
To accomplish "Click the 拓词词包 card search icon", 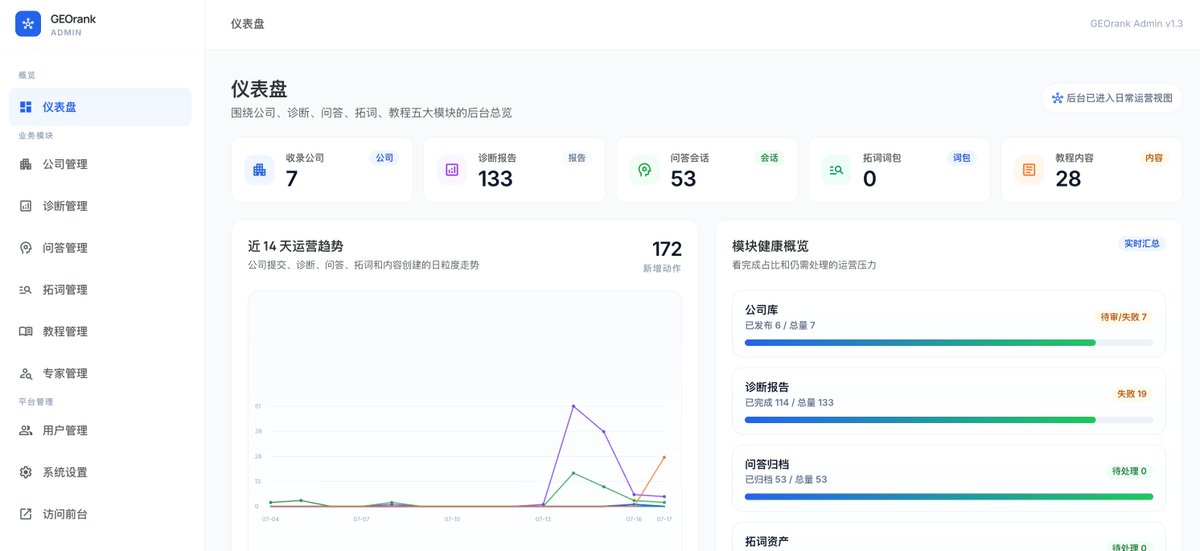I will coord(837,170).
